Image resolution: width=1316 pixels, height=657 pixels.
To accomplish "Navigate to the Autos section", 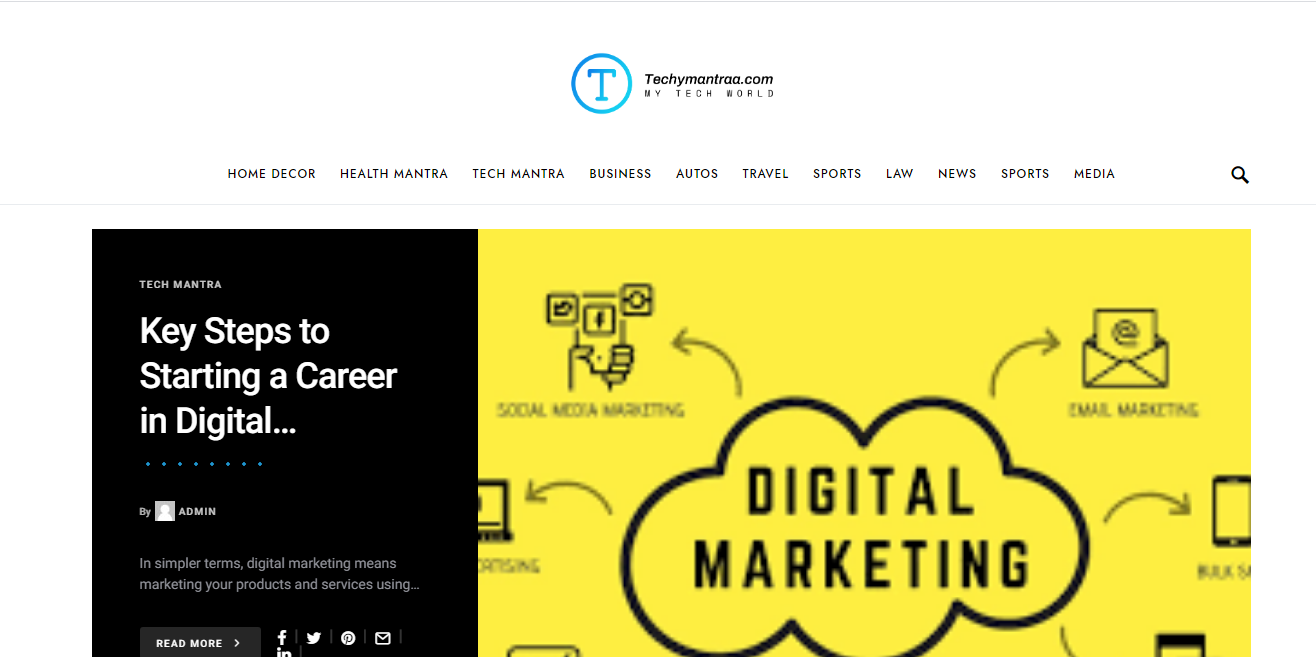I will coord(697,174).
